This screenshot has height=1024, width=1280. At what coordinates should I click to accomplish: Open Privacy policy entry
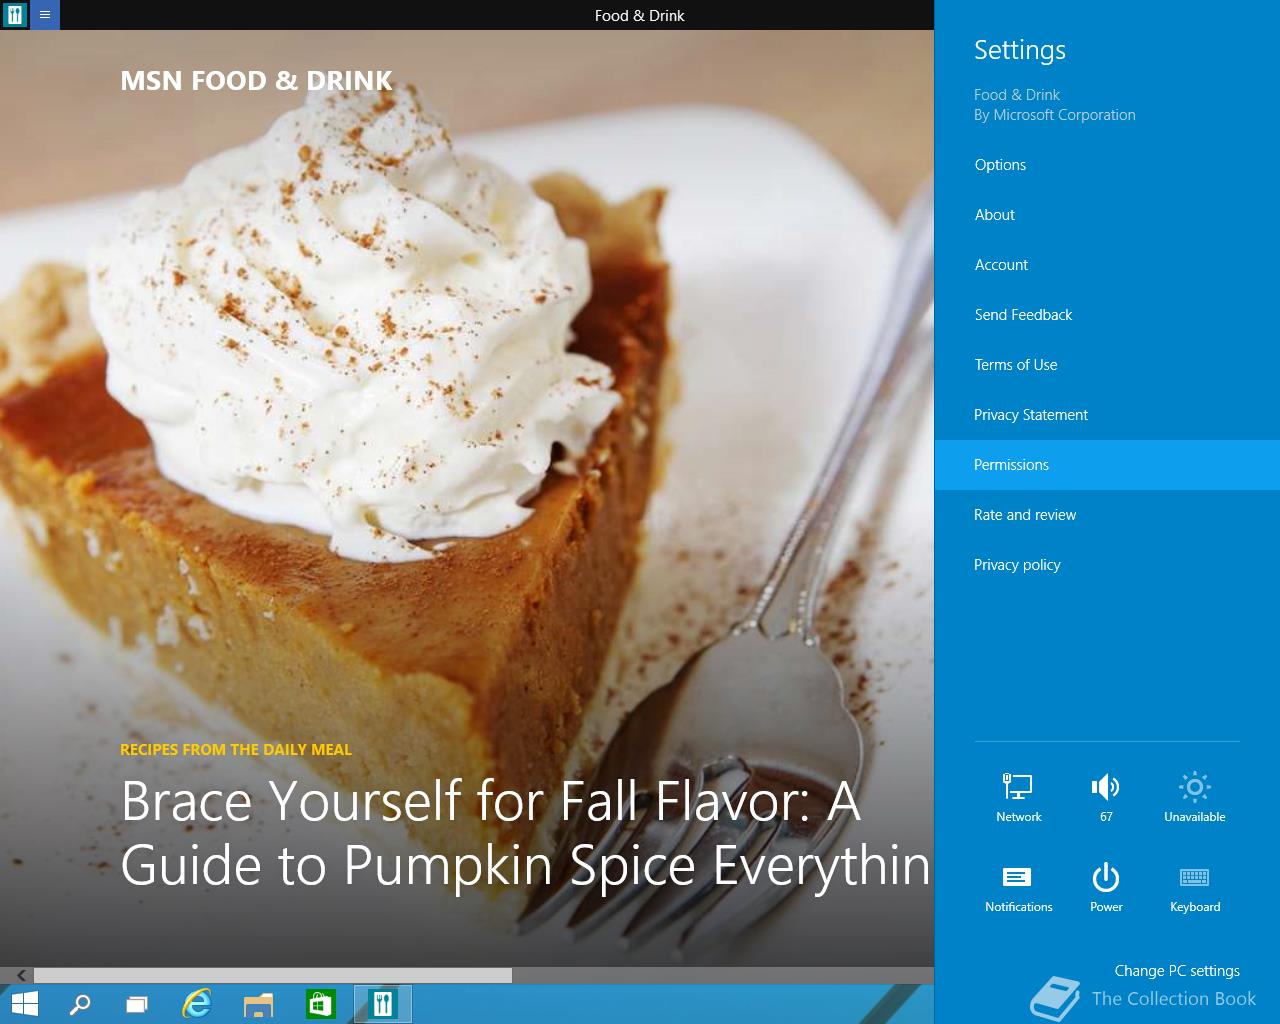pyautogui.click(x=1107, y=565)
